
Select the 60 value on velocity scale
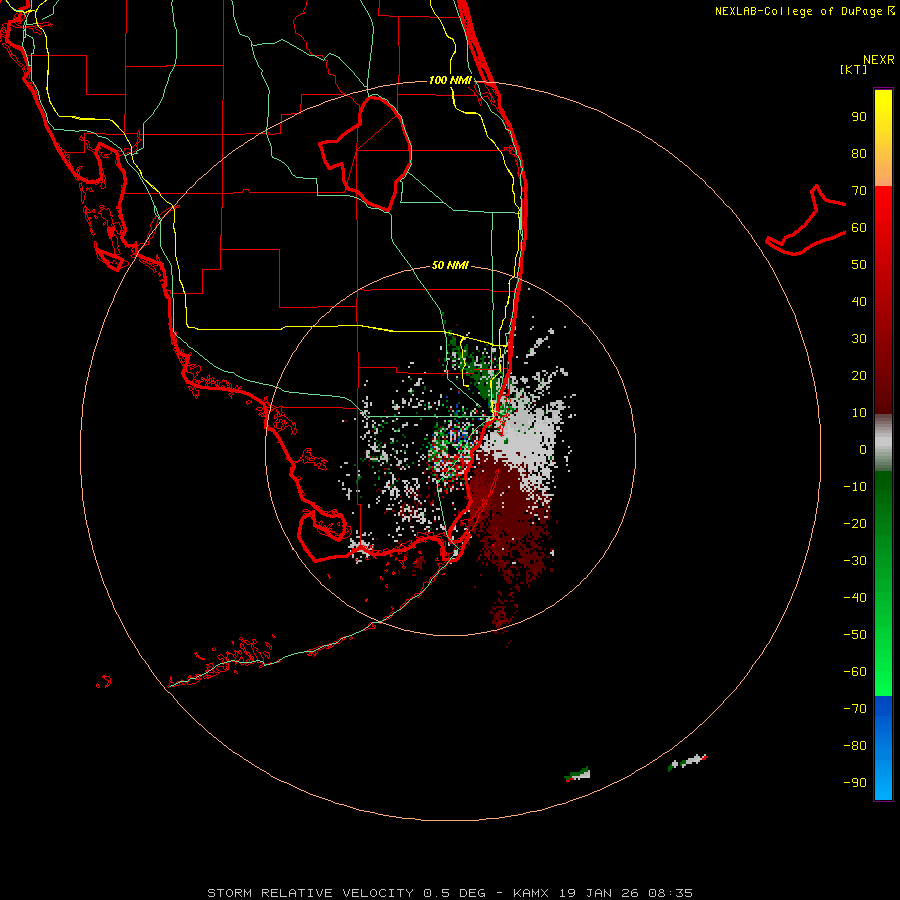coord(859,228)
